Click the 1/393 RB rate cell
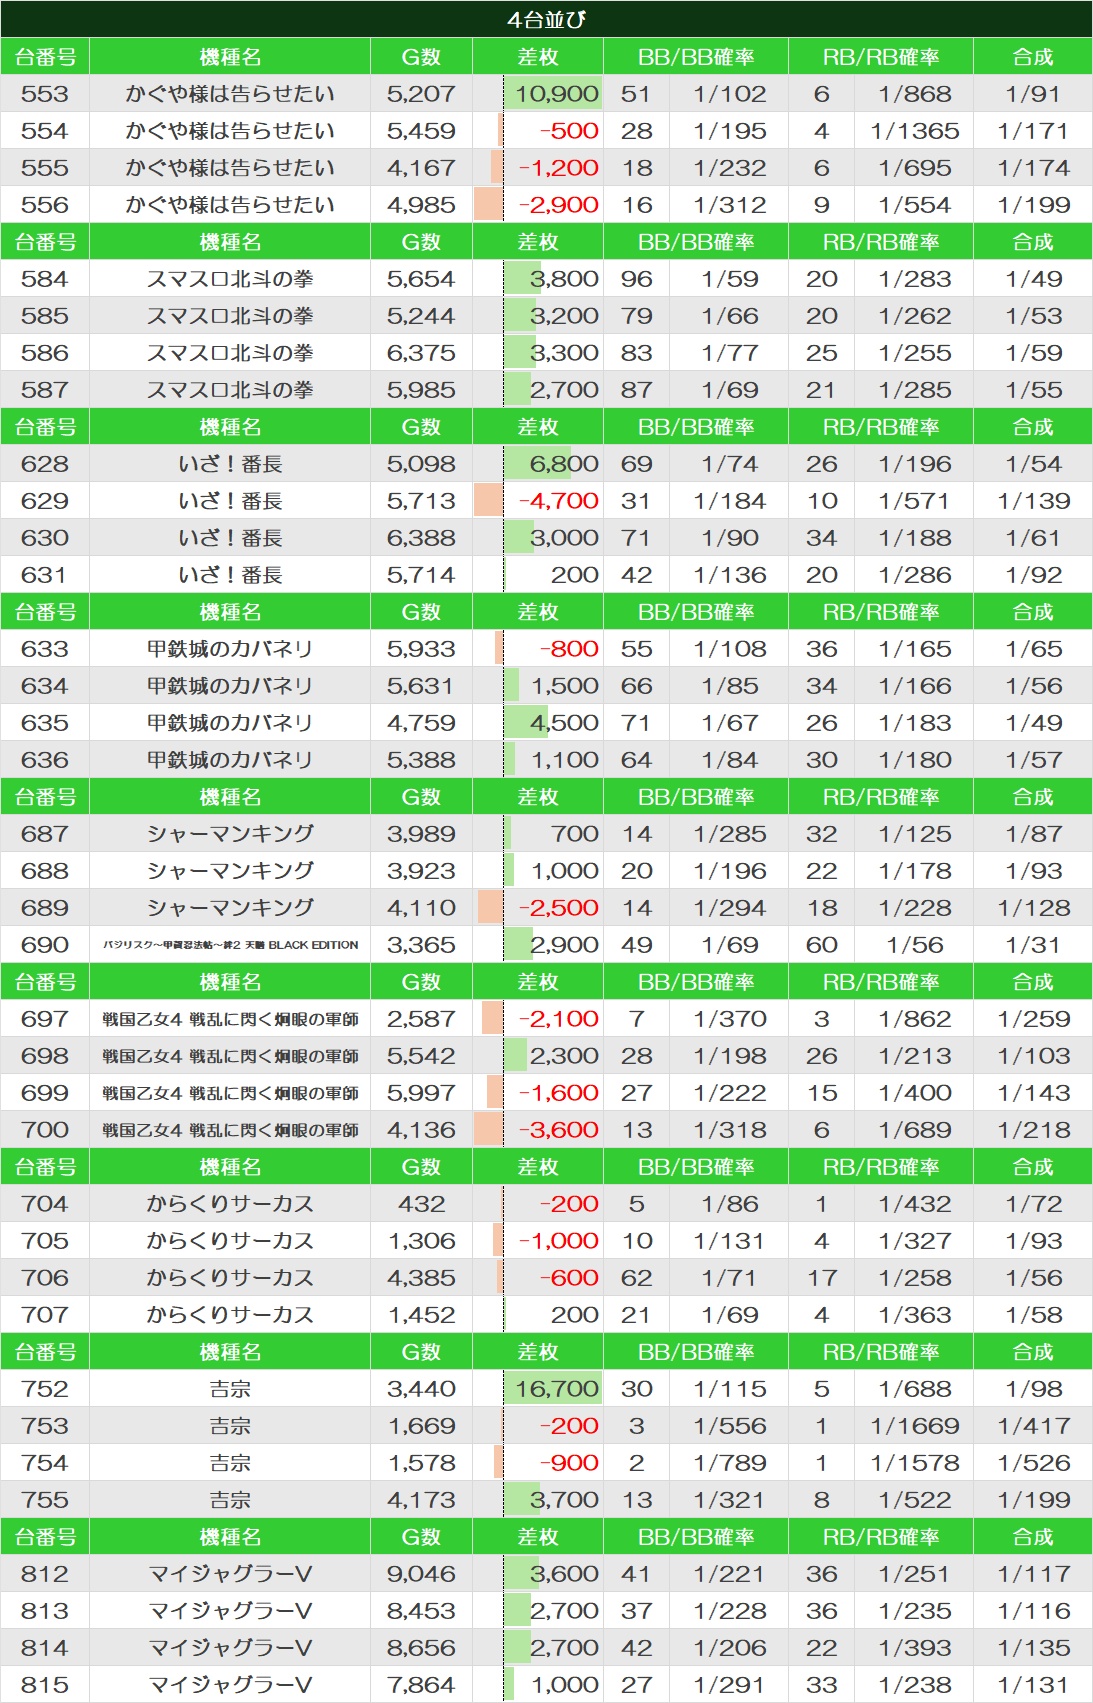Image resolution: width=1093 pixels, height=1703 pixels. pos(914,1648)
